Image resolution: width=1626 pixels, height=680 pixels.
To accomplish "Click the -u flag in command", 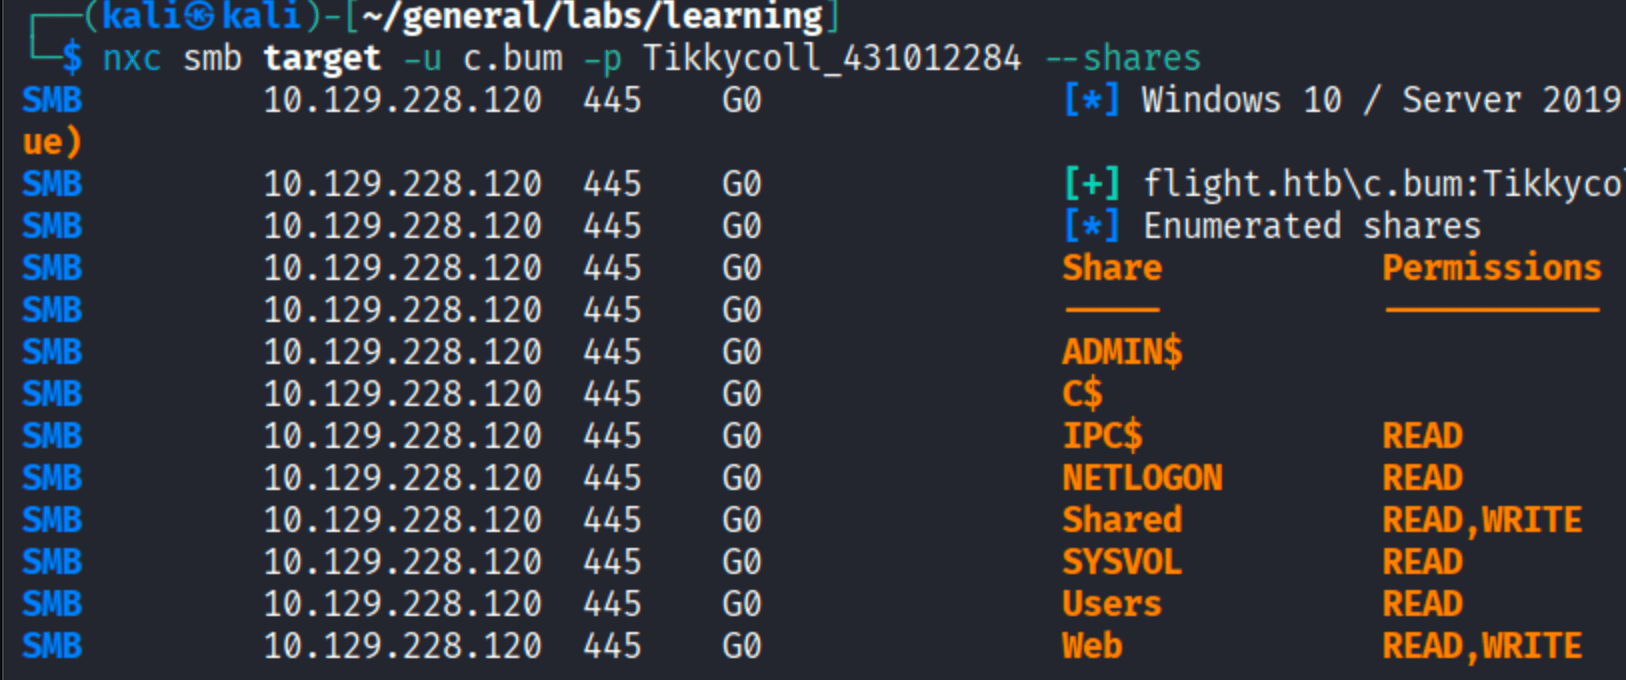I will [422, 58].
